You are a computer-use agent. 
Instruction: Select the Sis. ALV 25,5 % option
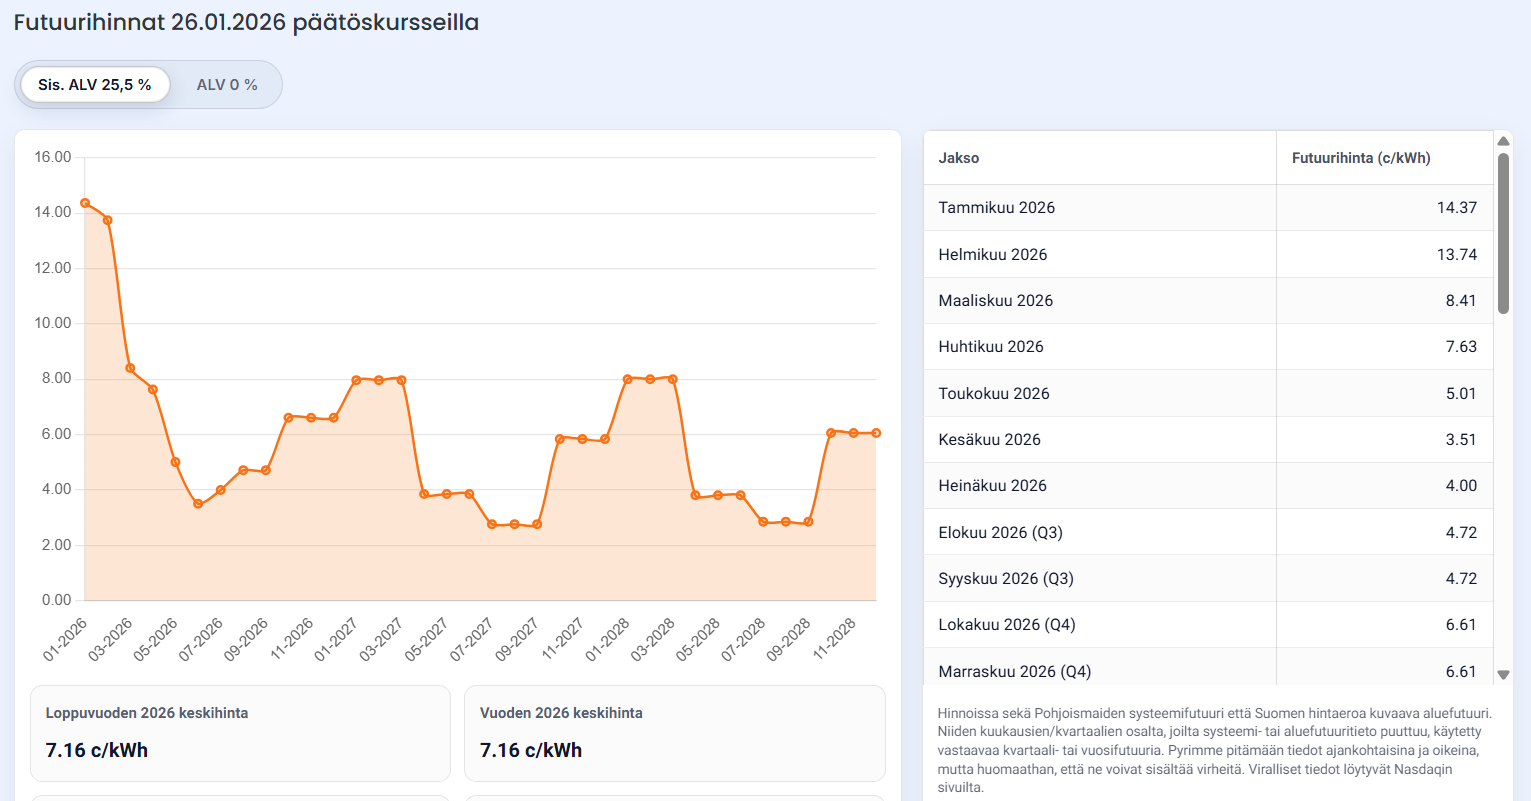point(94,85)
